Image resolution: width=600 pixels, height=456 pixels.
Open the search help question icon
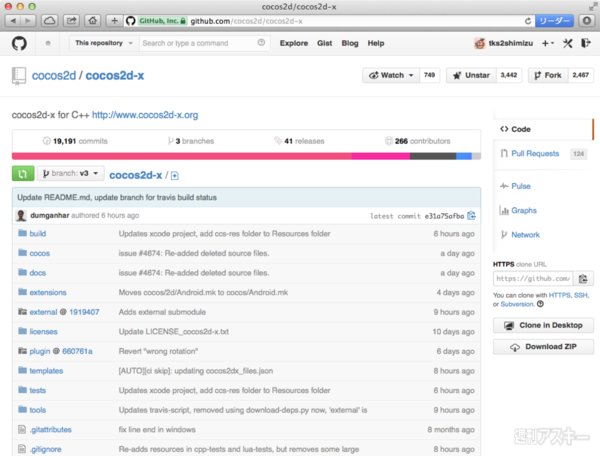tap(261, 42)
